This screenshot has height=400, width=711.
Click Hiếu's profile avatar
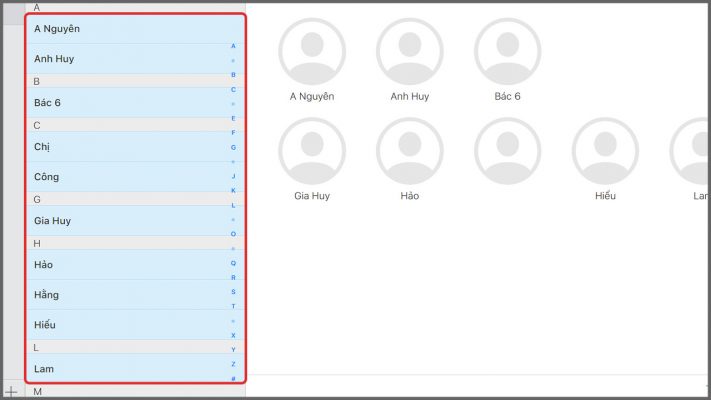tap(605, 151)
